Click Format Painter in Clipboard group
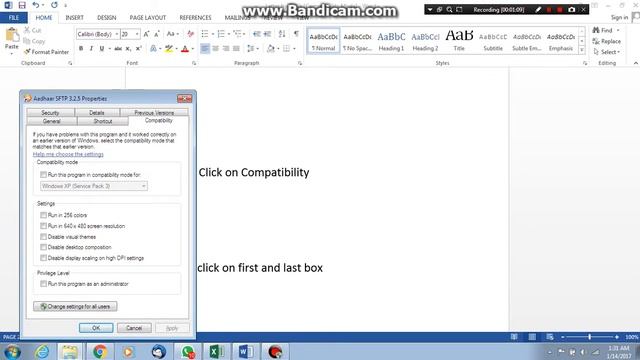Viewport: 640px width, 360px height. [46, 52]
